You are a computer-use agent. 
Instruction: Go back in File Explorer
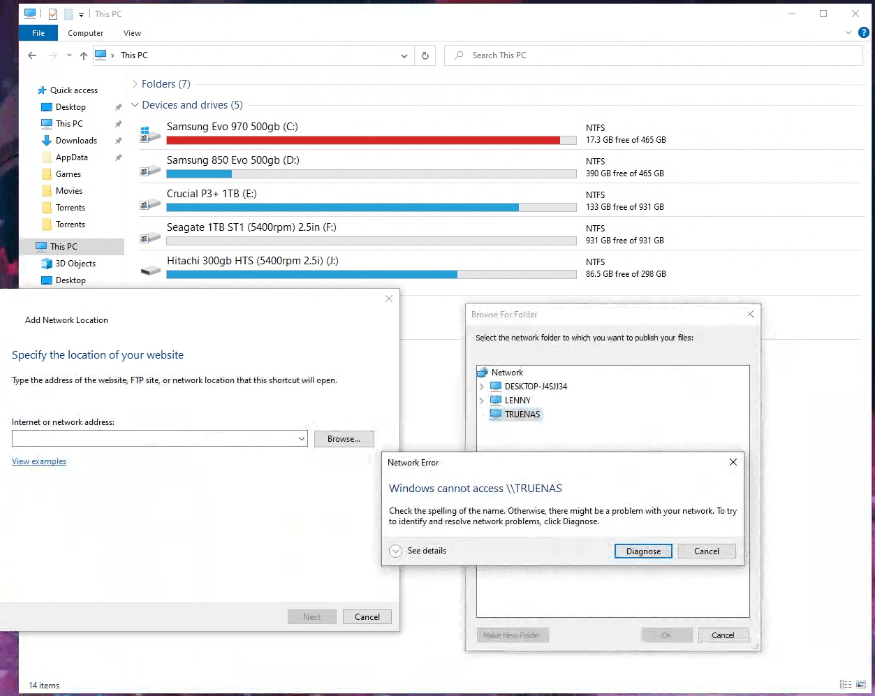(32, 55)
